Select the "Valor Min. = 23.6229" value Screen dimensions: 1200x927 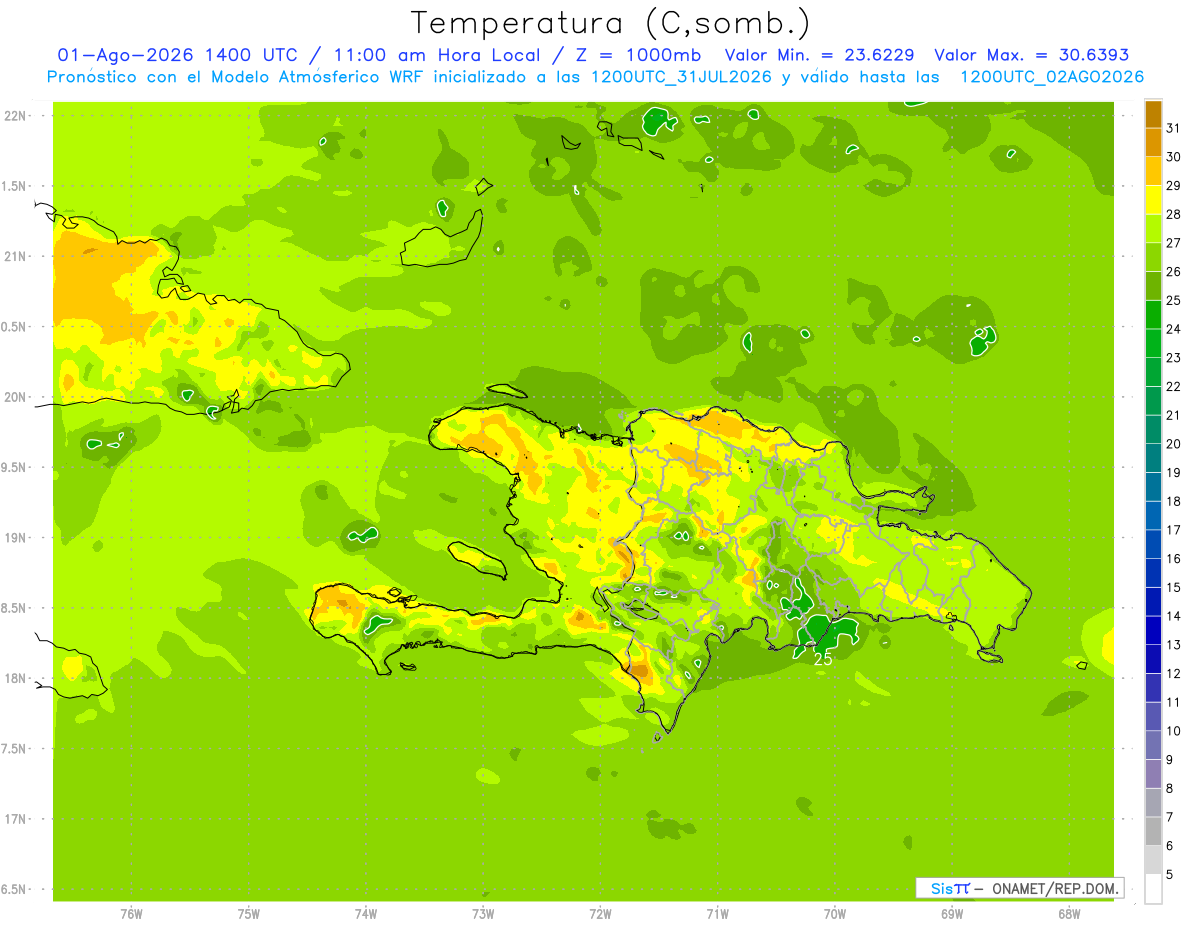point(819,55)
